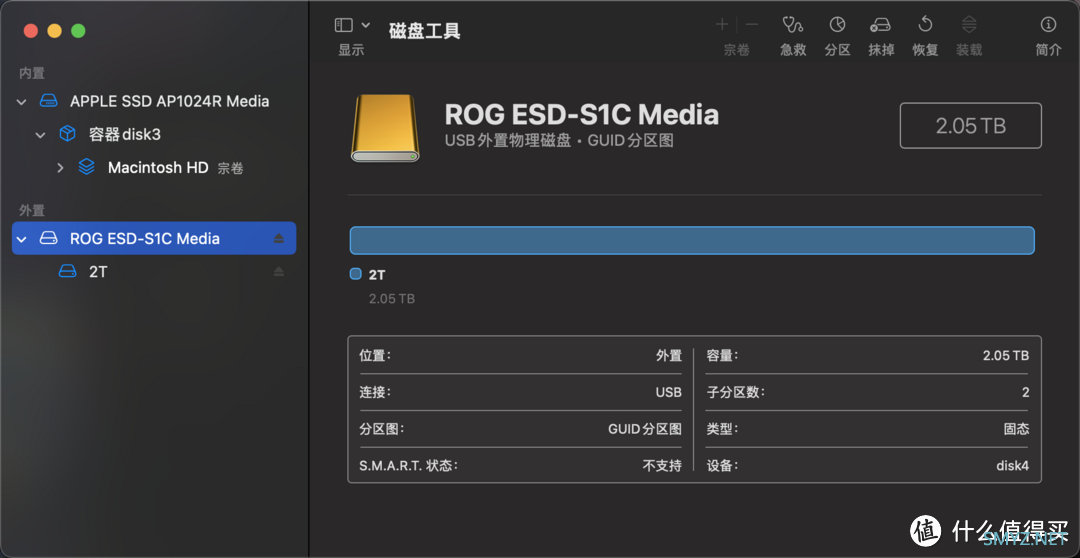Click the remove volume minus icon
This screenshot has width=1080, height=558.
751,25
